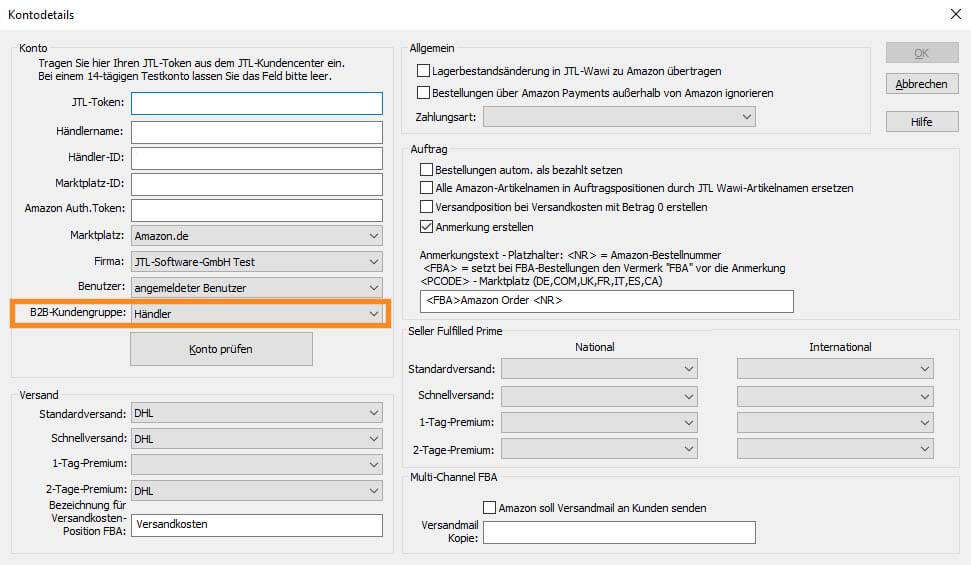Image resolution: width=971 pixels, height=565 pixels.
Task: Open the Marktplatz dropdown showing Amazon.de
Action: click(x=257, y=236)
